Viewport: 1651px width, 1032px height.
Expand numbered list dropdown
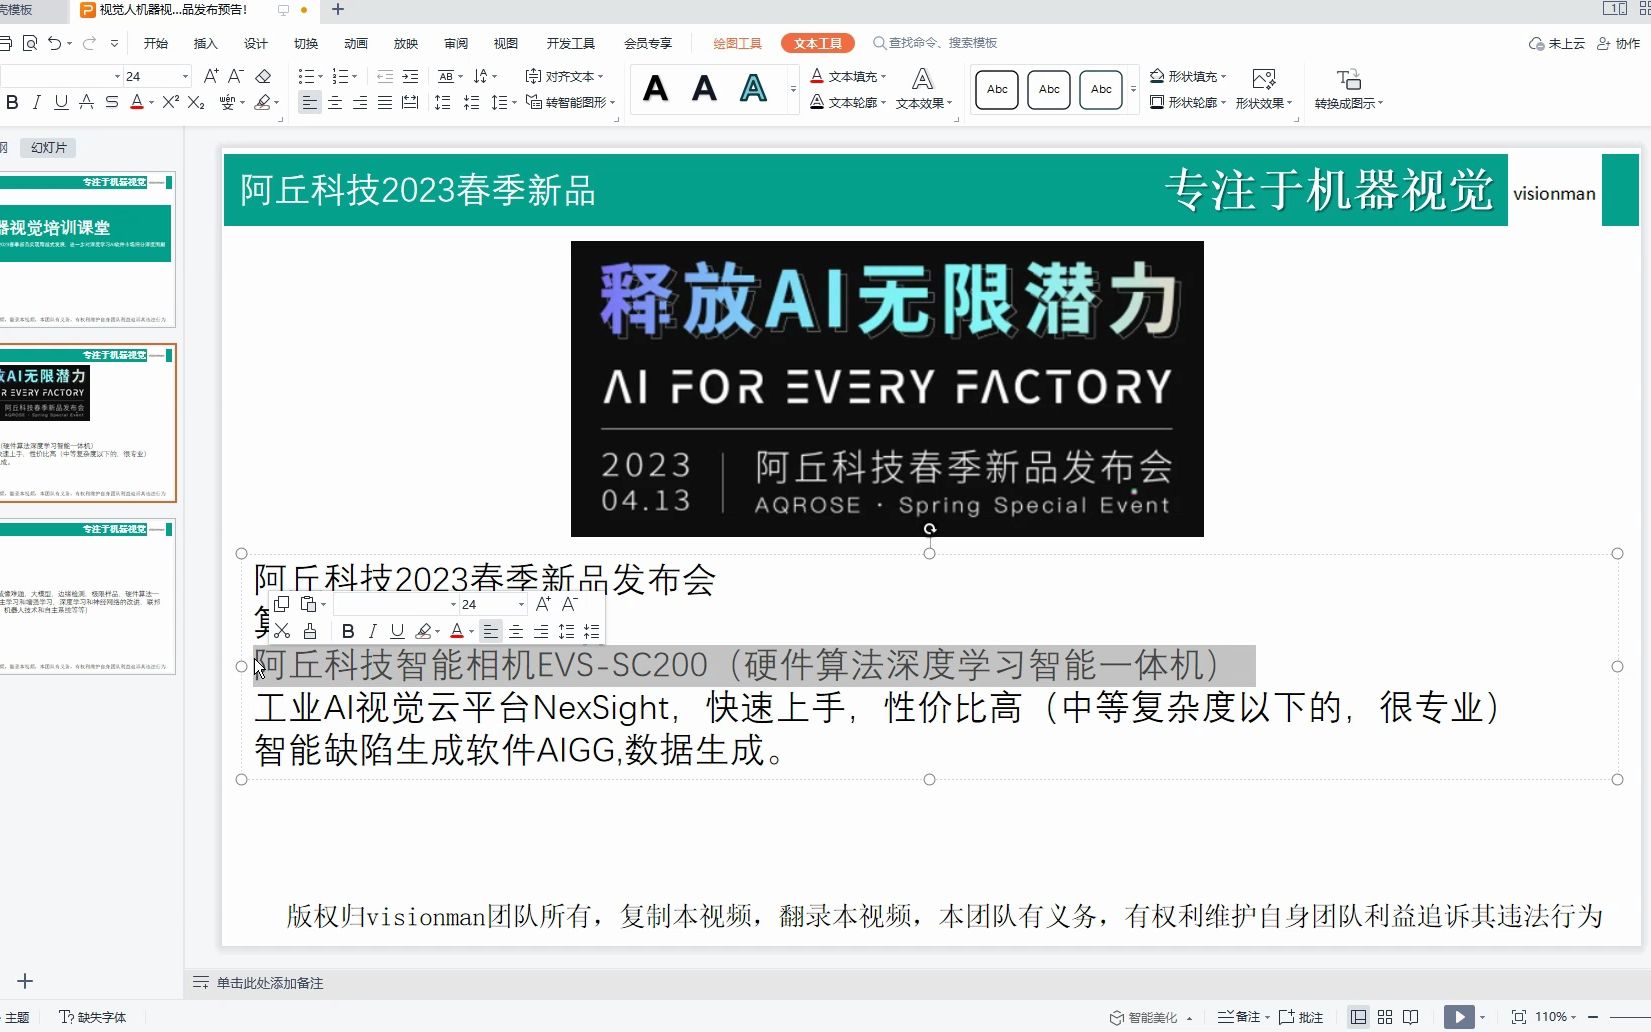(x=354, y=76)
